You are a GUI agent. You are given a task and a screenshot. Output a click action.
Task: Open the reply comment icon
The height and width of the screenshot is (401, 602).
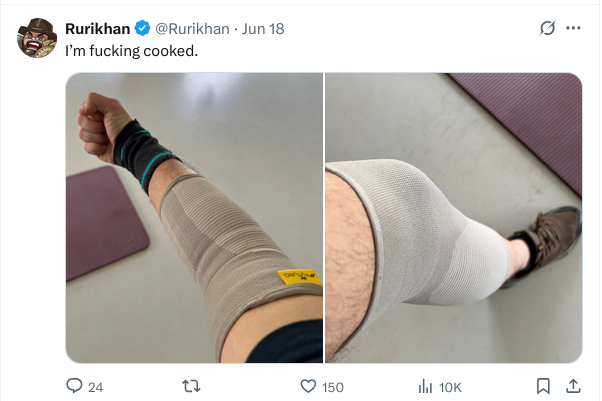pyautogui.click(x=74, y=386)
